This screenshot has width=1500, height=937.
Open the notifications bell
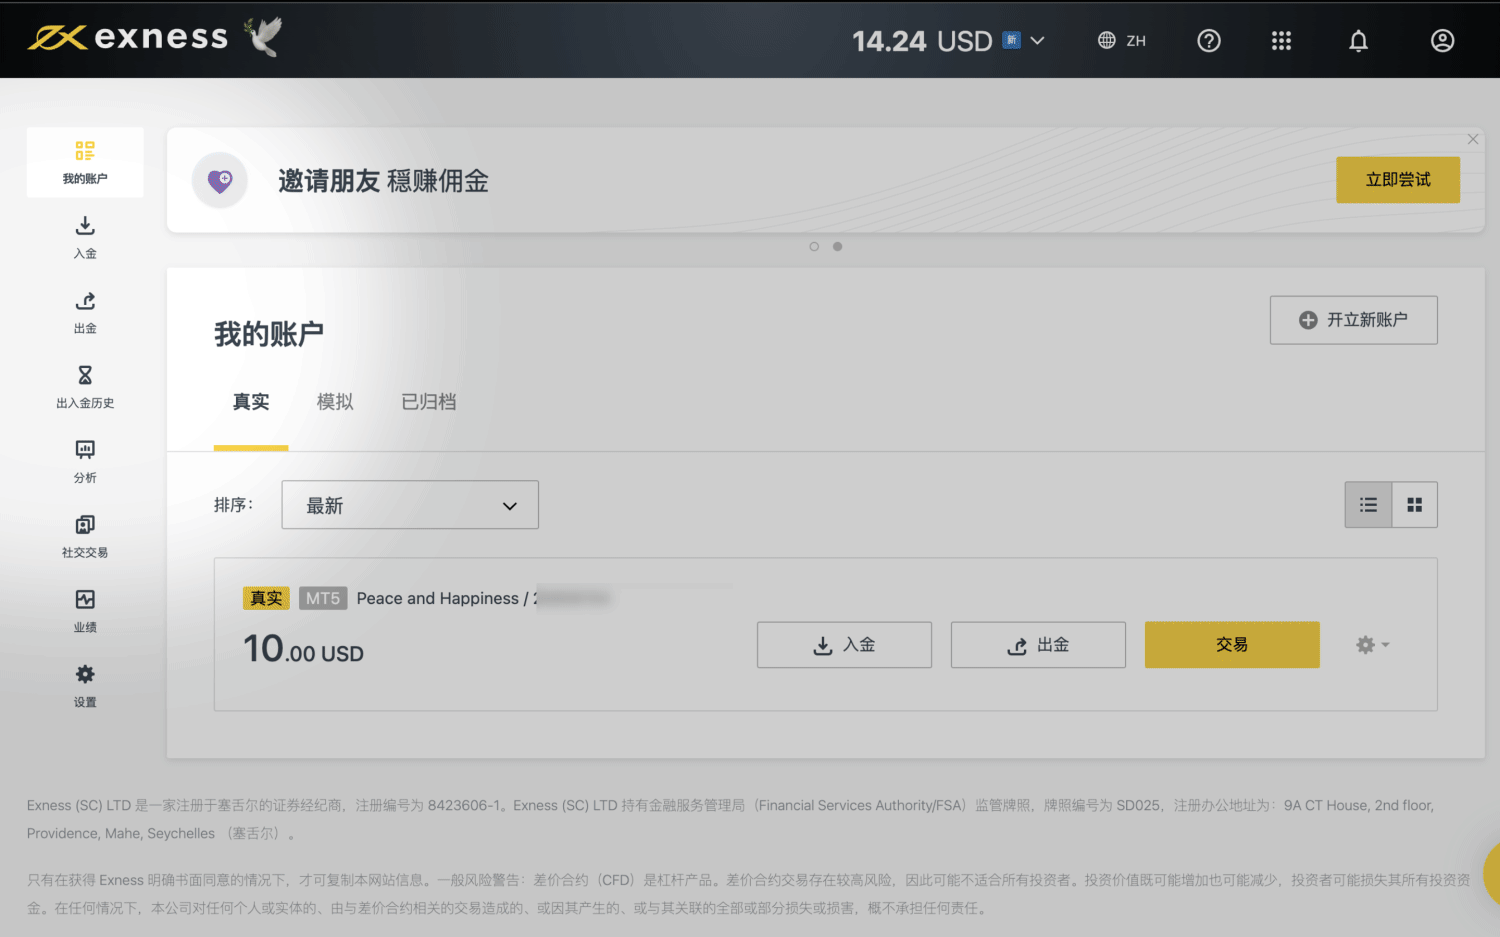pos(1358,41)
